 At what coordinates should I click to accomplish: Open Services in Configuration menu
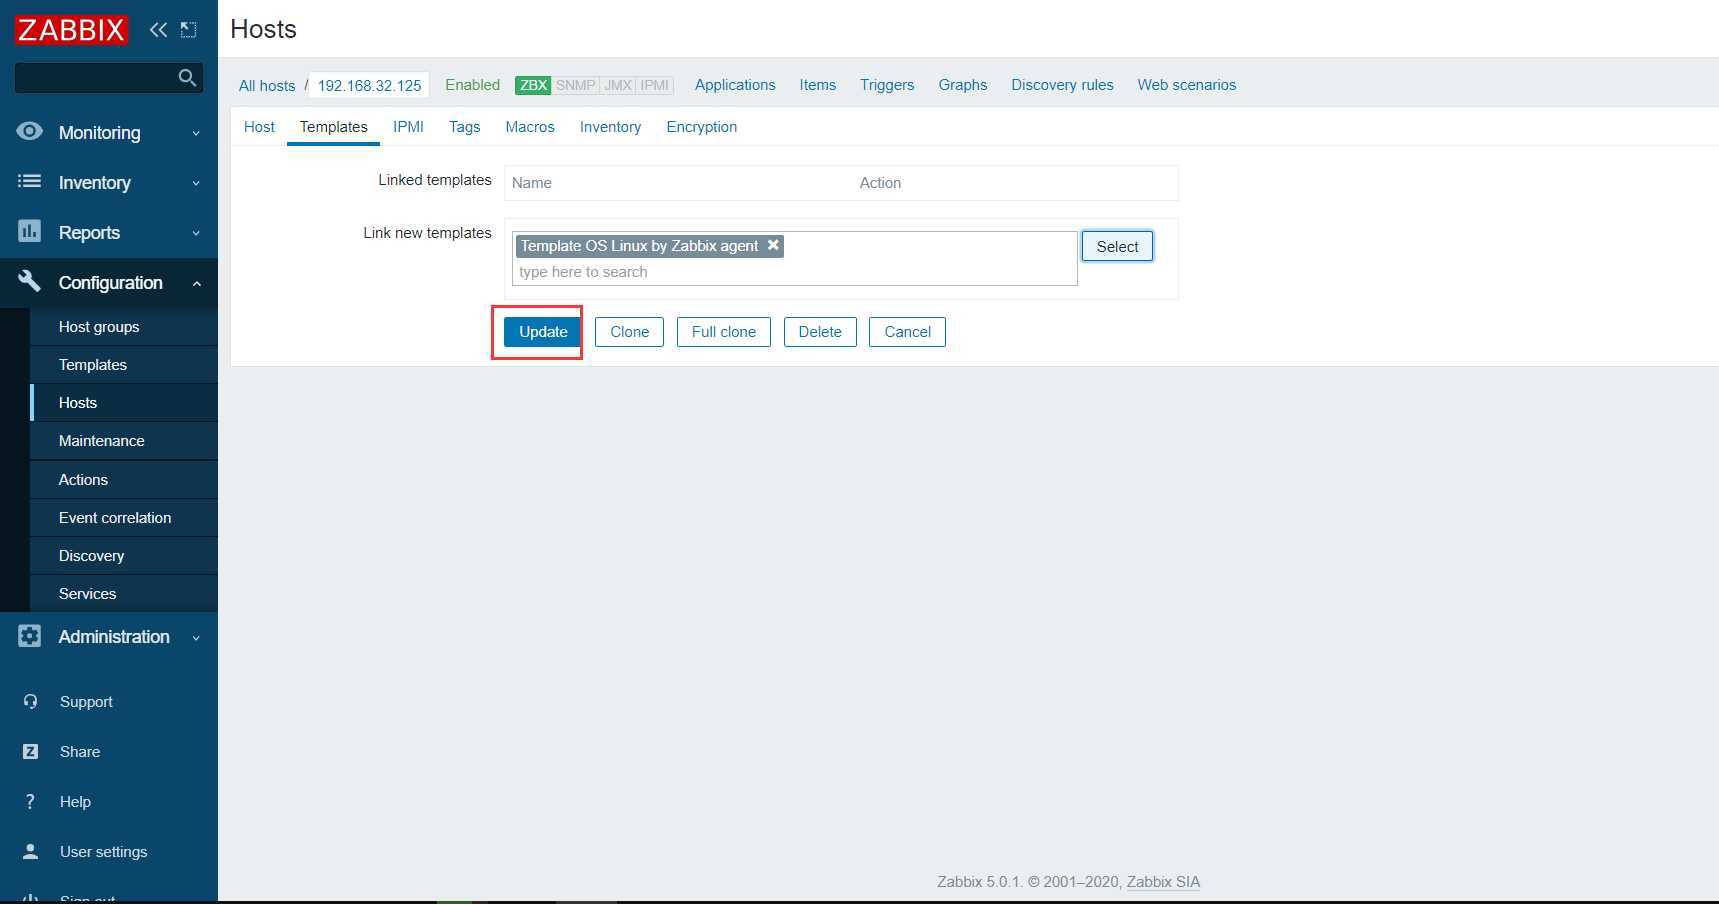[124, 594]
